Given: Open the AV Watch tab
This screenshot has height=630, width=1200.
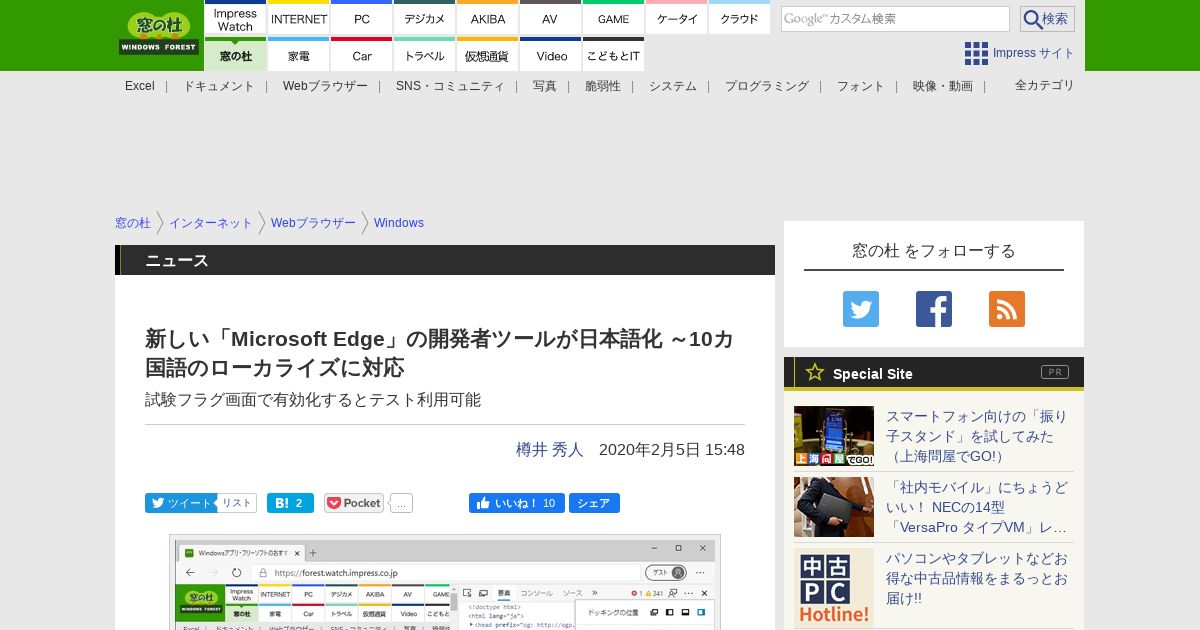Looking at the screenshot, I should coord(551,19).
